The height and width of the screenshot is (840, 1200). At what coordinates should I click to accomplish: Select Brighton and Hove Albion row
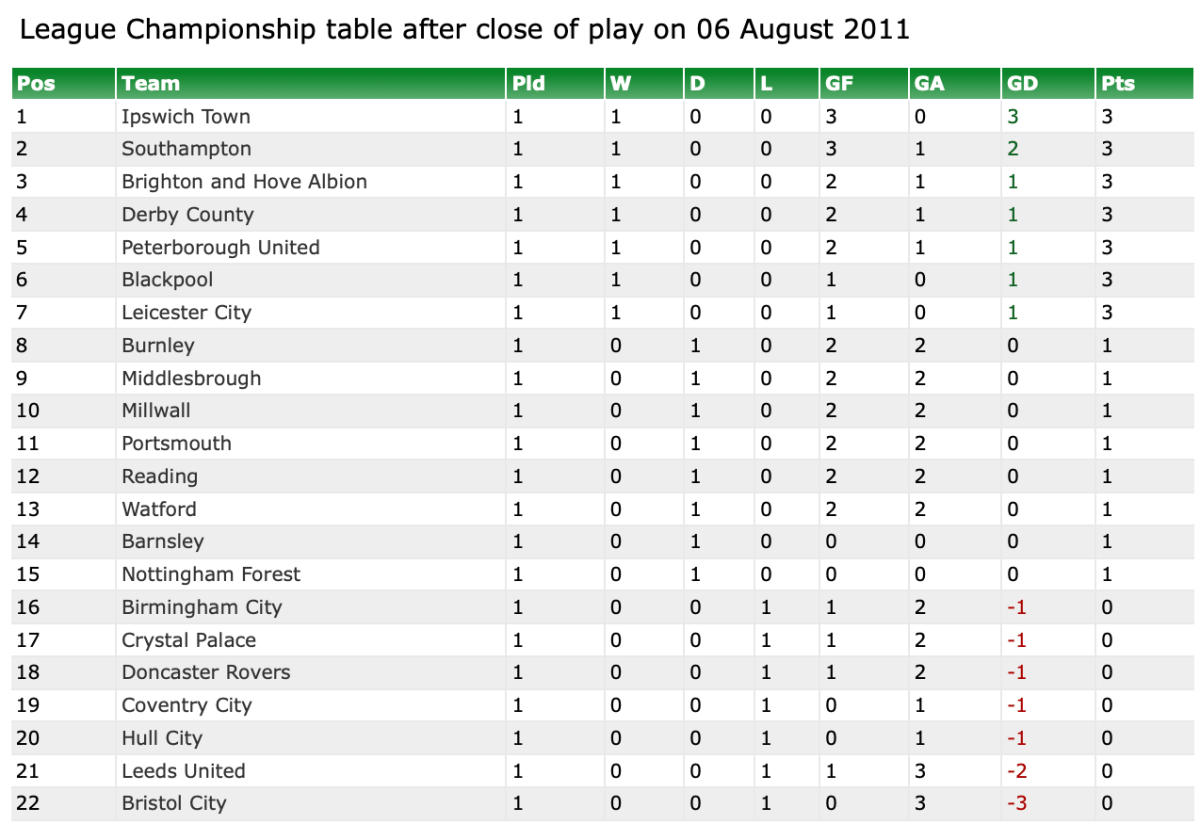[x=244, y=182]
